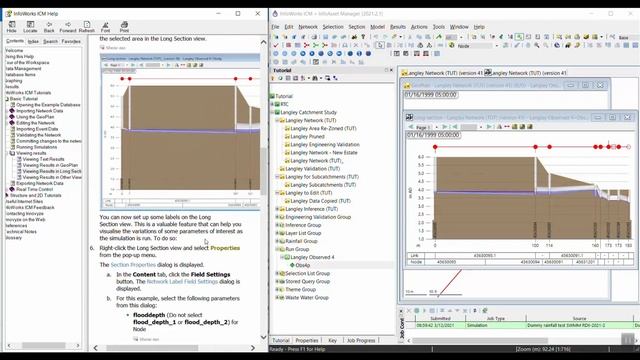
Task: Follow the green Properties link in Help text
Action: point(225,248)
